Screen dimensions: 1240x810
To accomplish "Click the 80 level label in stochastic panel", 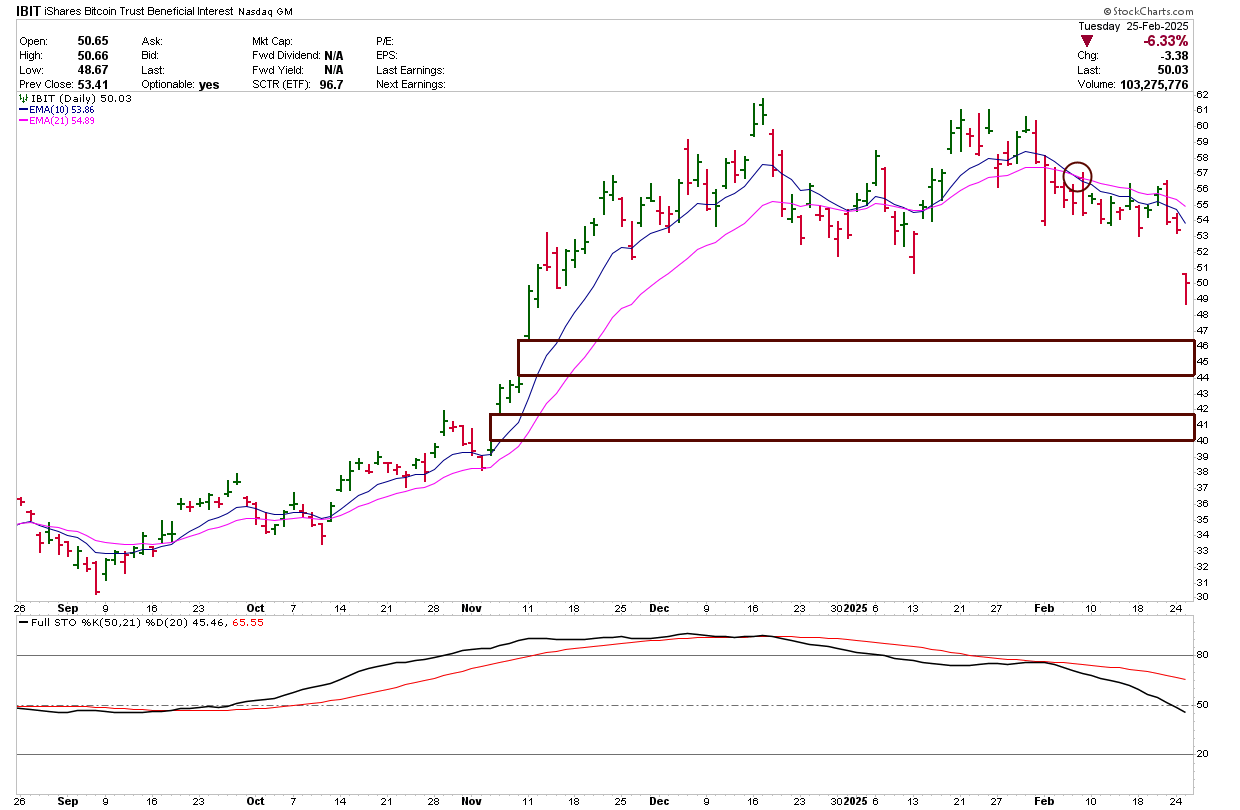I will click(1203, 656).
